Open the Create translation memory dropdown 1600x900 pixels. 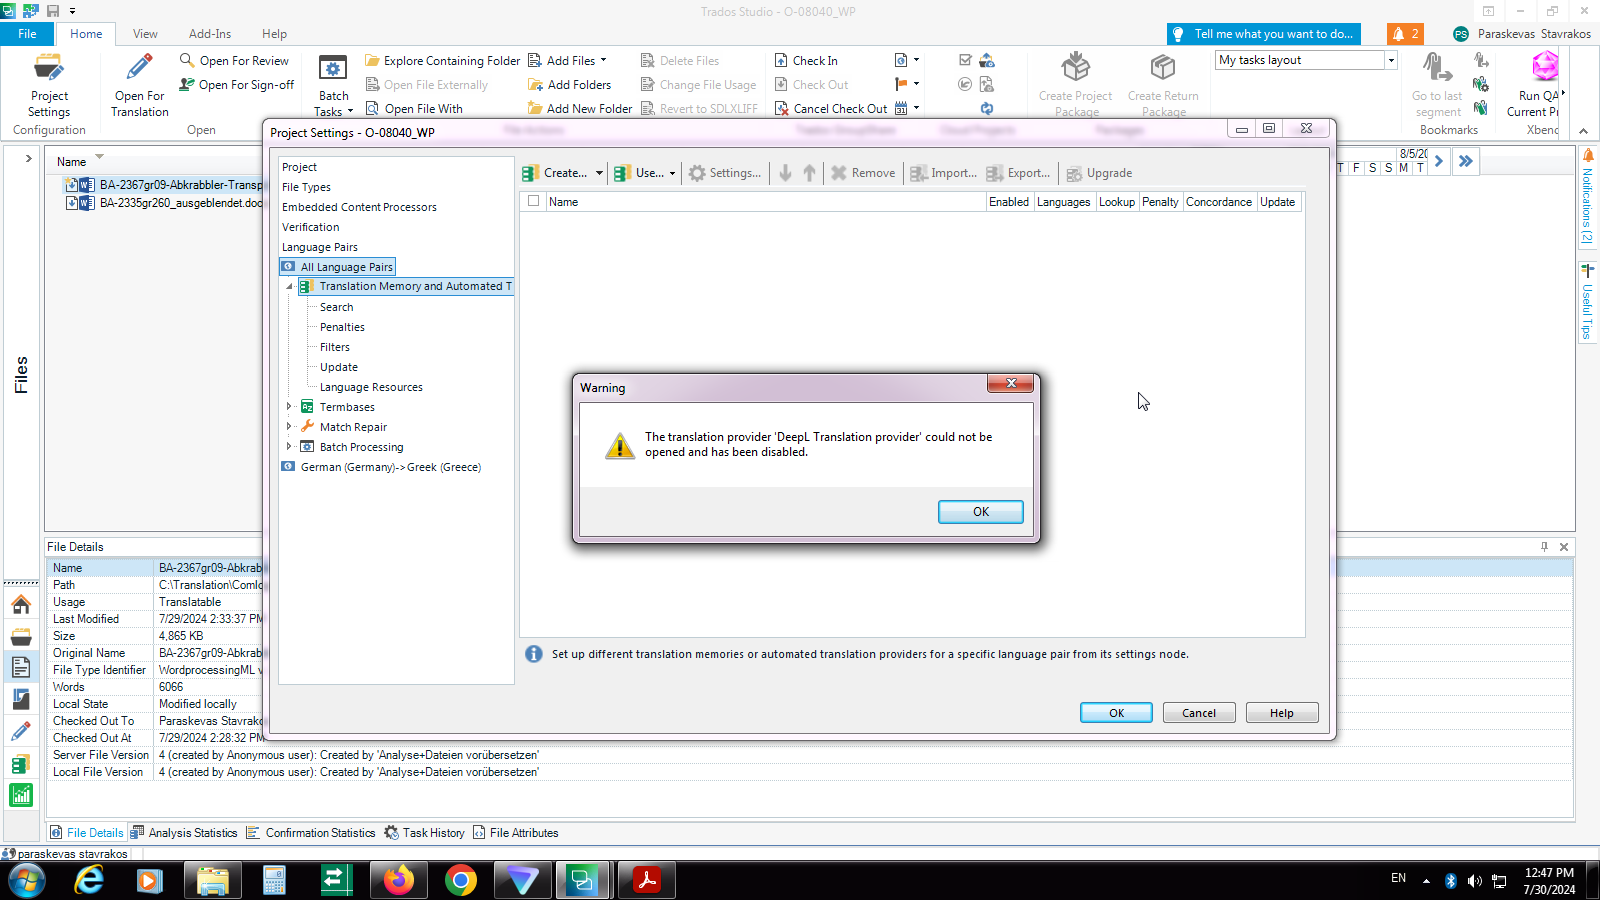click(x=599, y=173)
